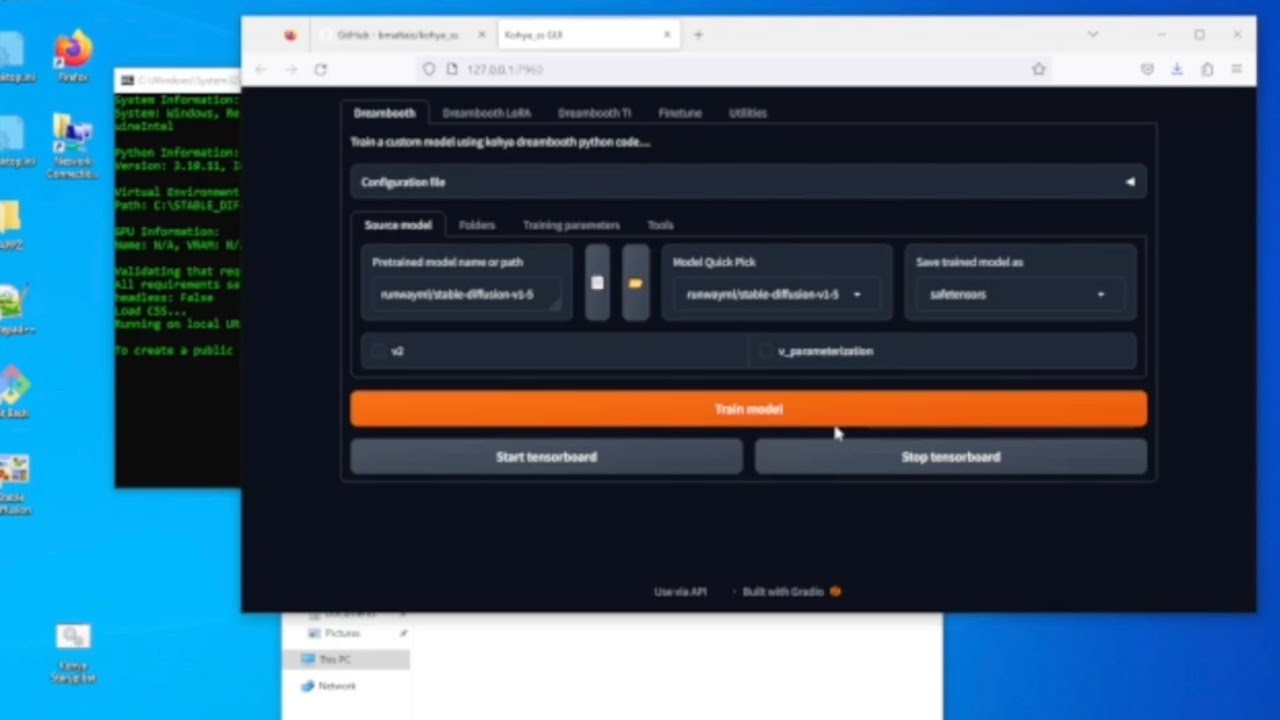Click the Kohya desktop shortcut icon
The width and height of the screenshot is (1280, 720).
coord(72,654)
